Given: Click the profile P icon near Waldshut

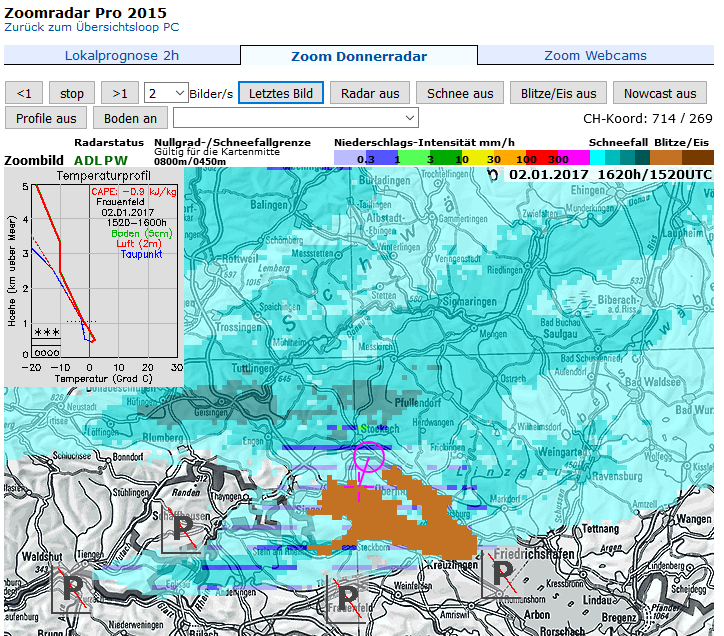Looking at the screenshot, I should (x=72, y=587).
